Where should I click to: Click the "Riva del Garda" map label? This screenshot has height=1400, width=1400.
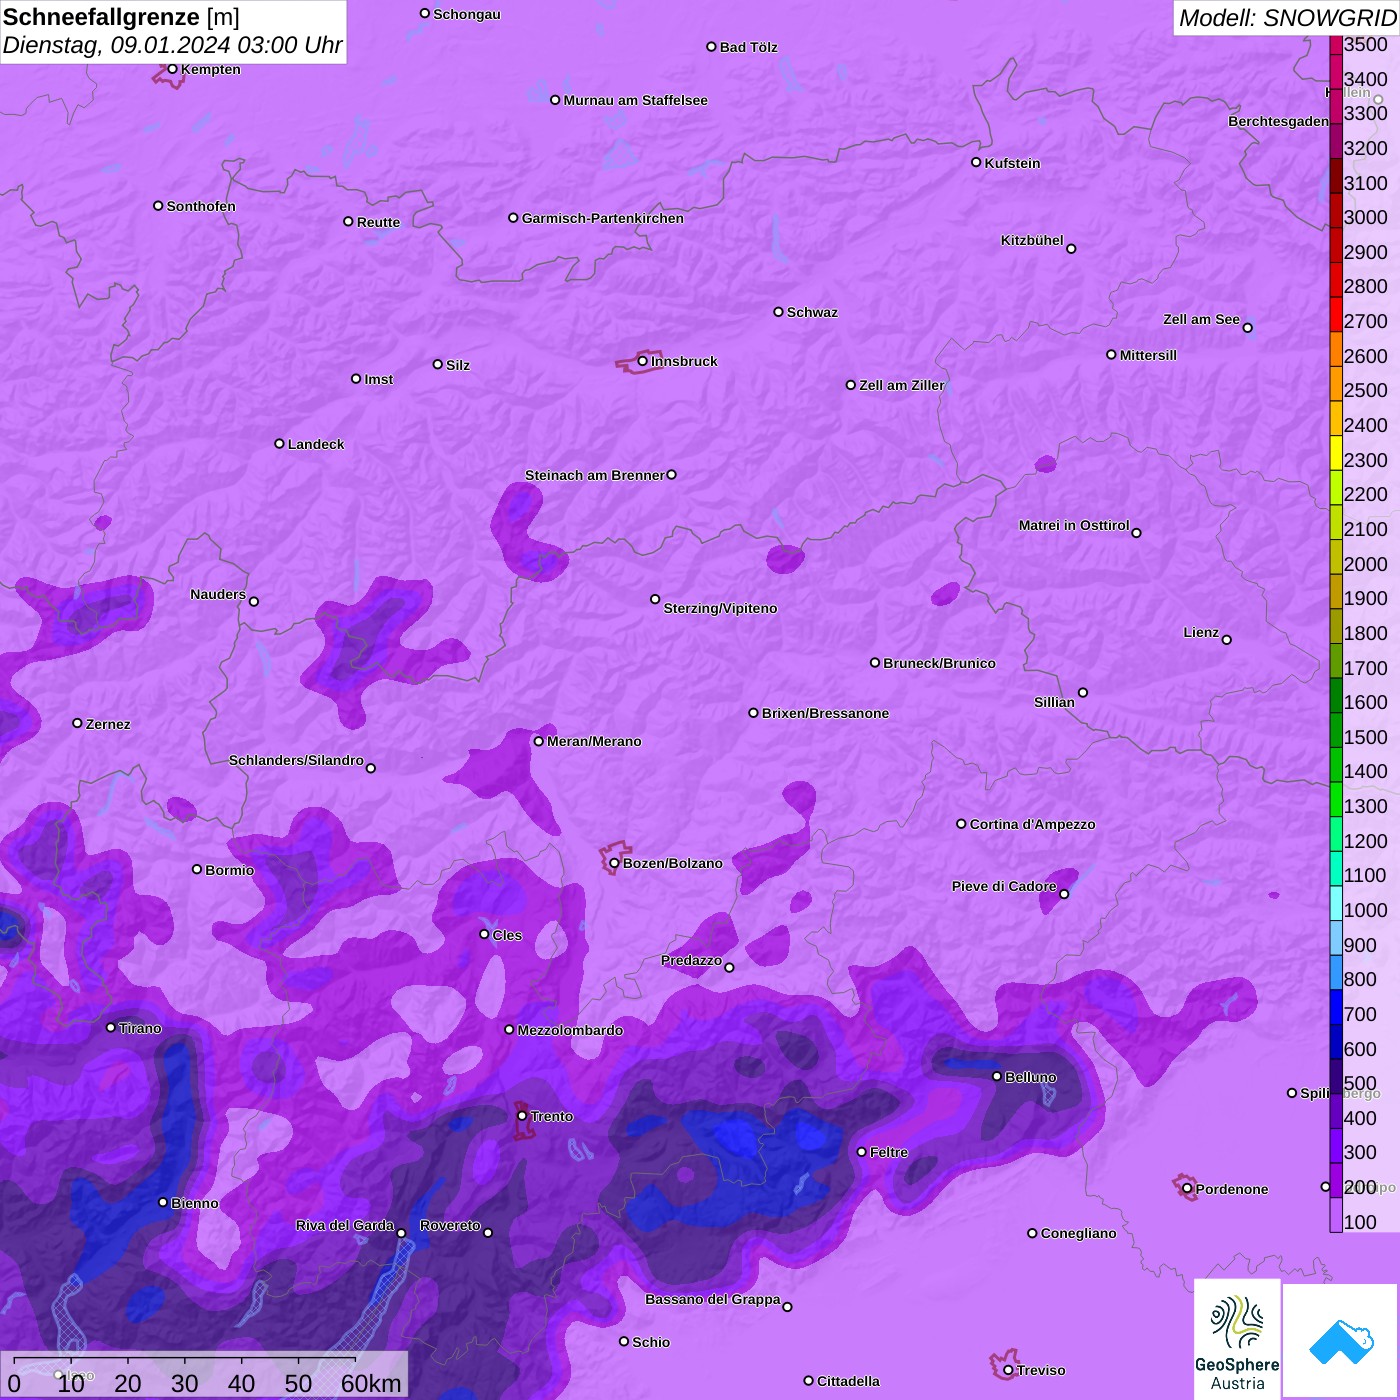[345, 1225]
